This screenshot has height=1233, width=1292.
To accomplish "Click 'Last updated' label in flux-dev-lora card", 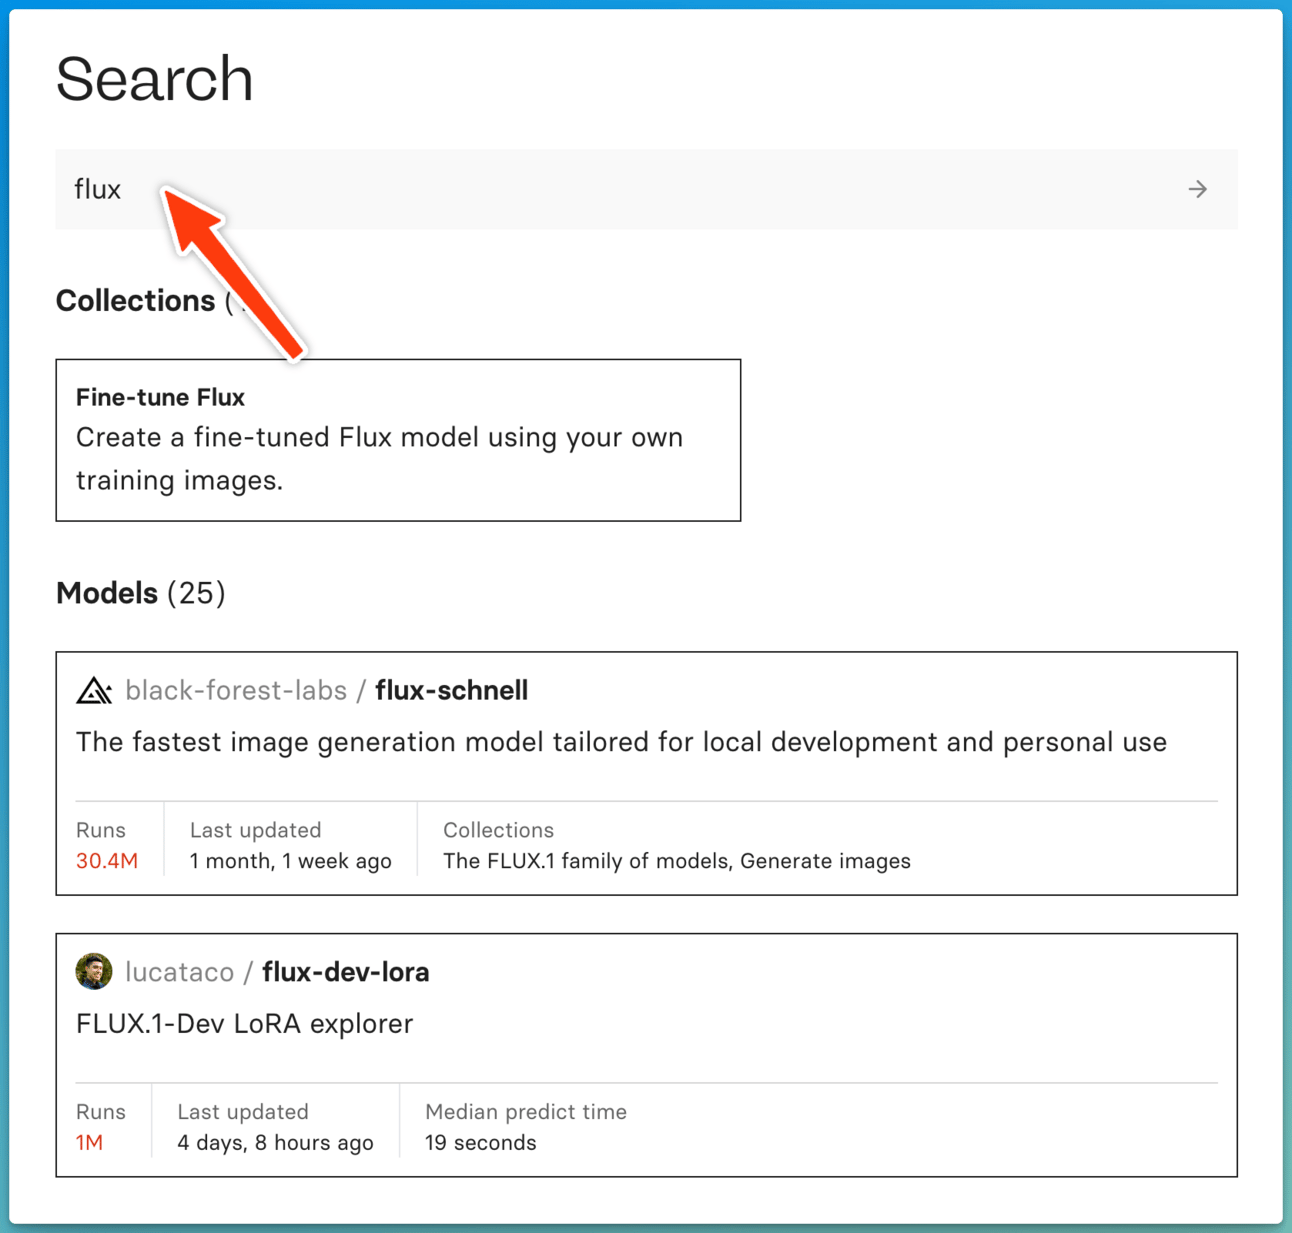I will tap(243, 1112).
